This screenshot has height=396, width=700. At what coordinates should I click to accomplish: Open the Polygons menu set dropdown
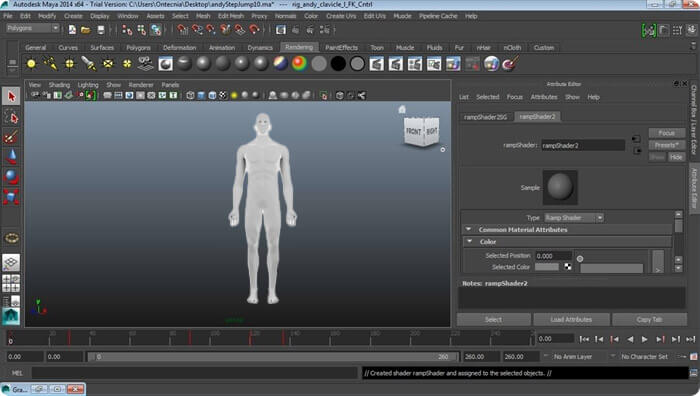[33, 28]
